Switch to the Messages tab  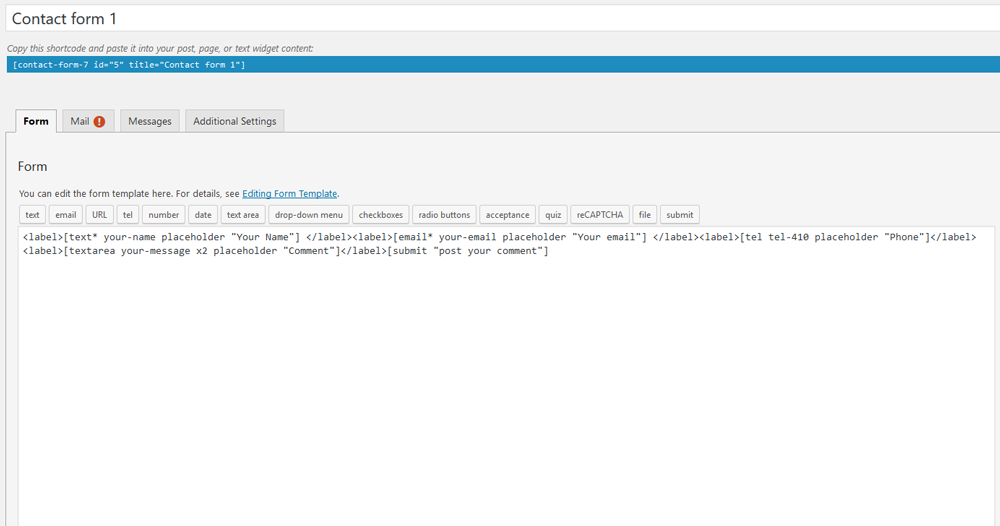(x=149, y=121)
